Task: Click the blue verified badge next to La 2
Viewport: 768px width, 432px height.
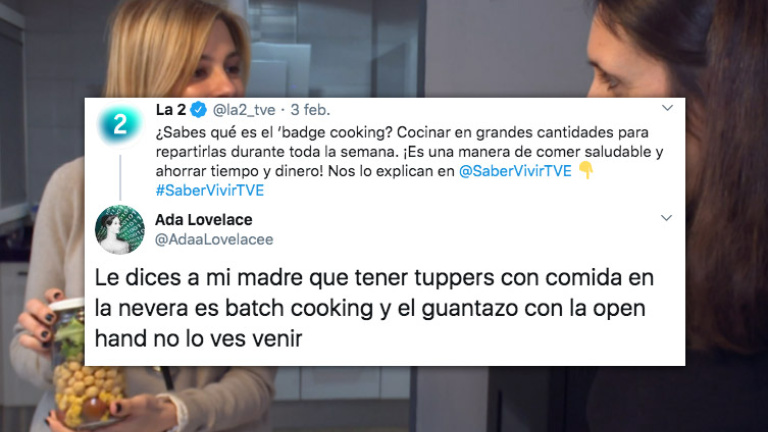Action: pyautogui.click(x=198, y=110)
